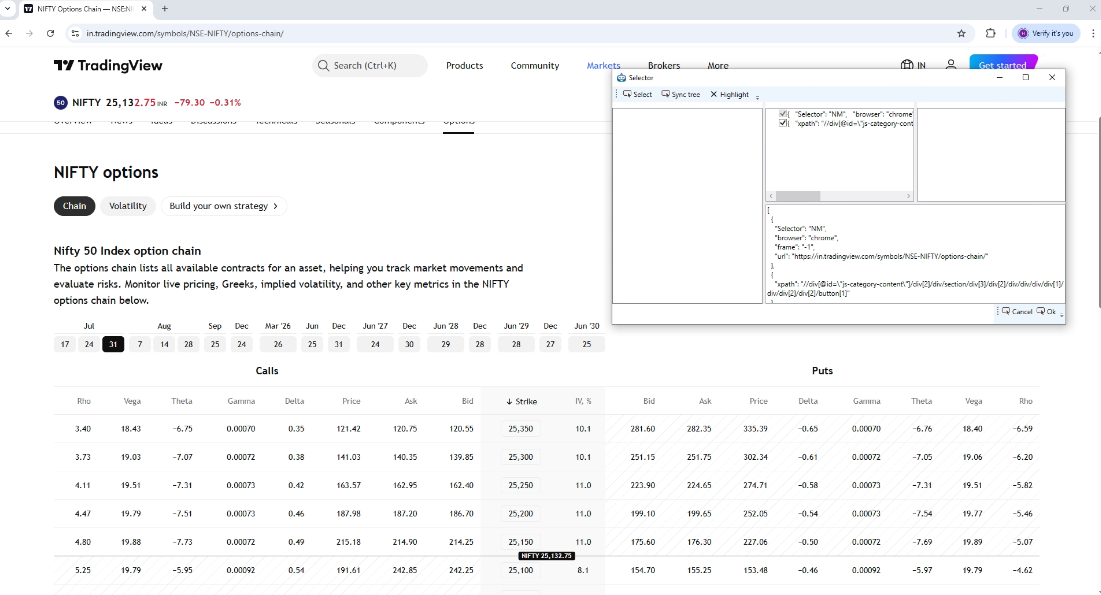Choose the Jun '30 expiry 25

coord(587,344)
